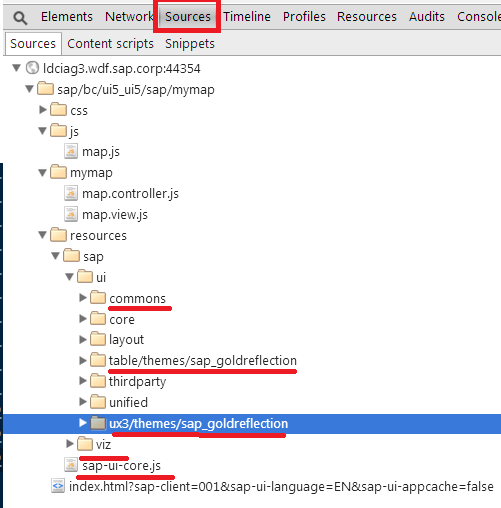Select the sap-ui-core.js file icon
The image size is (501, 508).
pyautogui.click(x=71, y=465)
